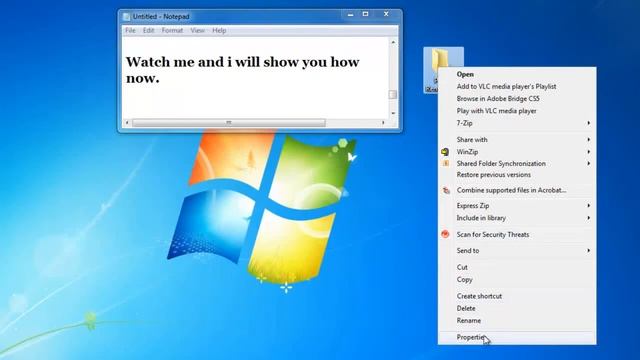Click Notepad's vertical scrollbar thumb
The image size is (640, 360).
(x=393, y=94)
